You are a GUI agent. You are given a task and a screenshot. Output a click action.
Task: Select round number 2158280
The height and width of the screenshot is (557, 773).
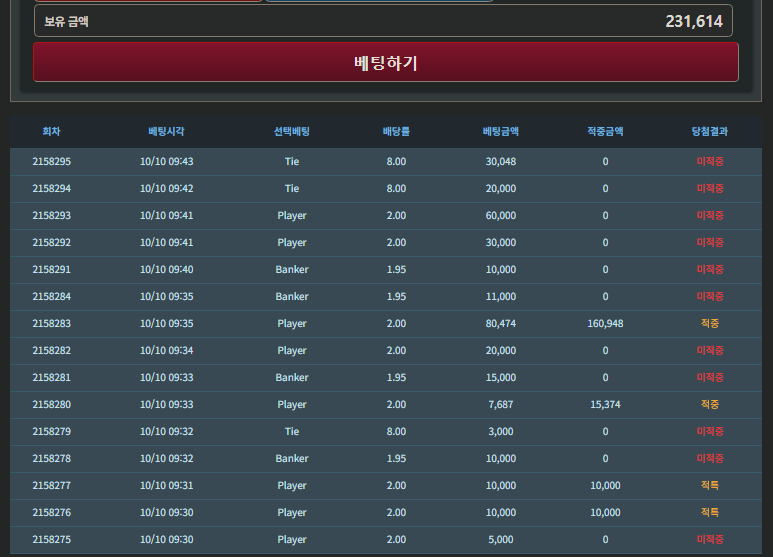pyautogui.click(x=52, y=405)
